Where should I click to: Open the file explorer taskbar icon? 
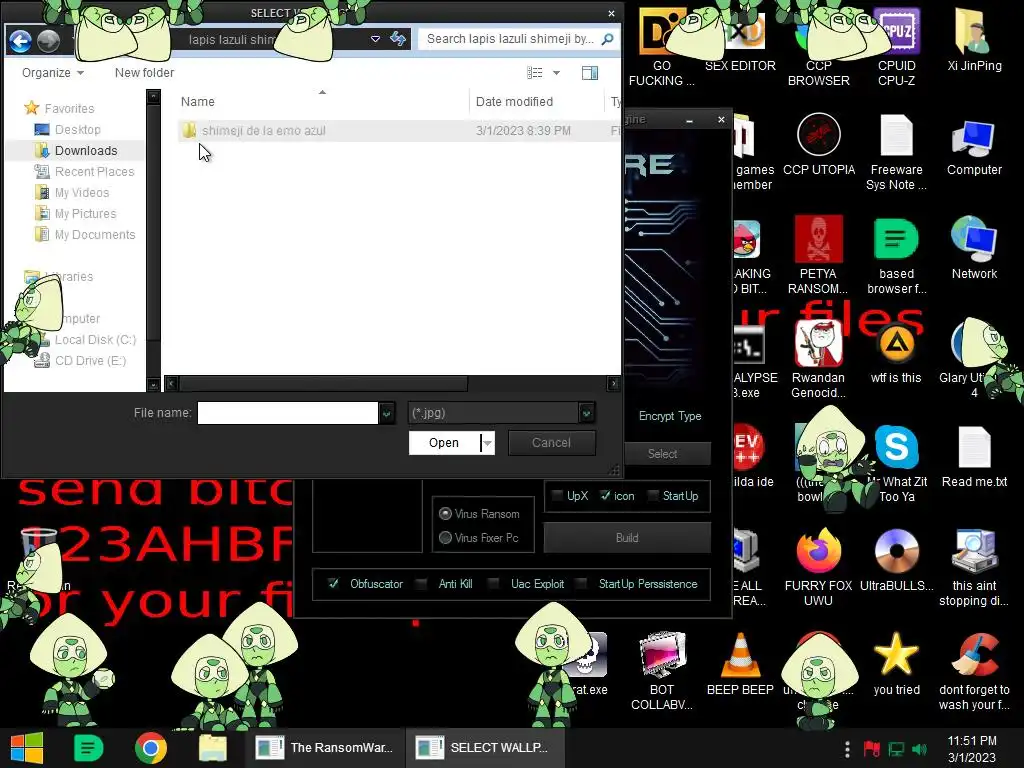pyautogui.click(x=212, y=748)
